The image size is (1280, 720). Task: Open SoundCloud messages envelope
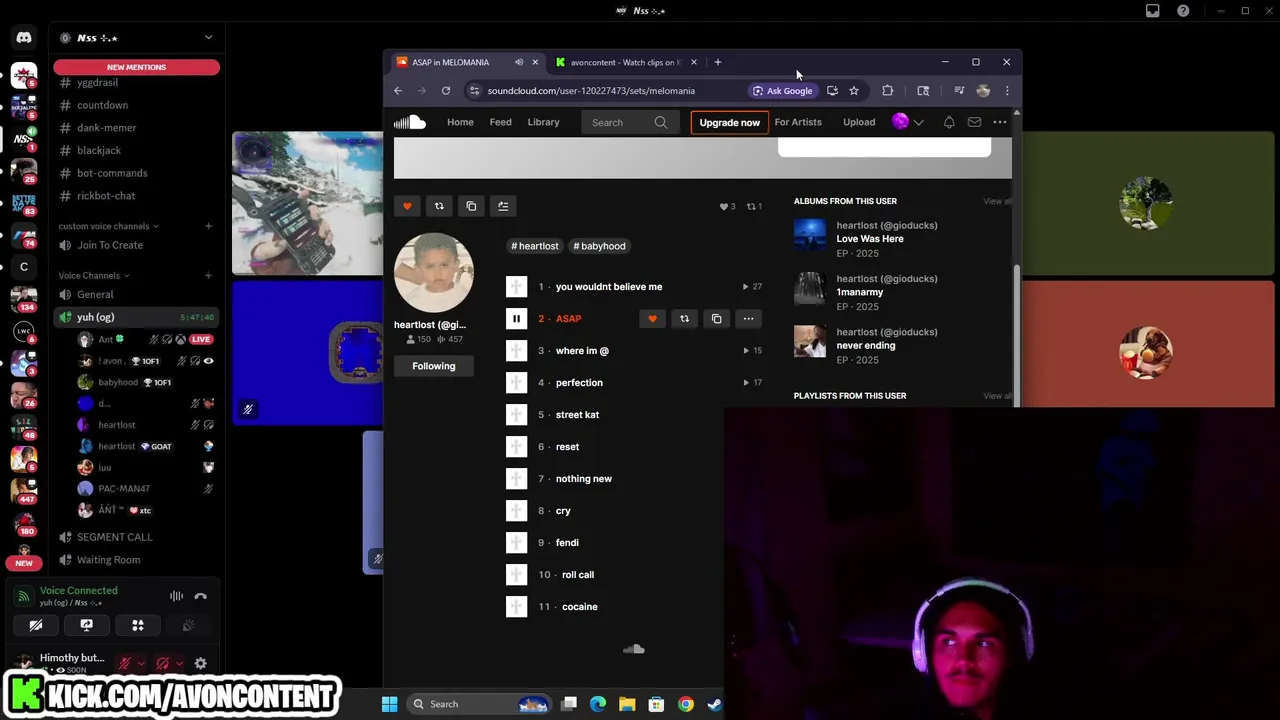[x=974, y=122]
